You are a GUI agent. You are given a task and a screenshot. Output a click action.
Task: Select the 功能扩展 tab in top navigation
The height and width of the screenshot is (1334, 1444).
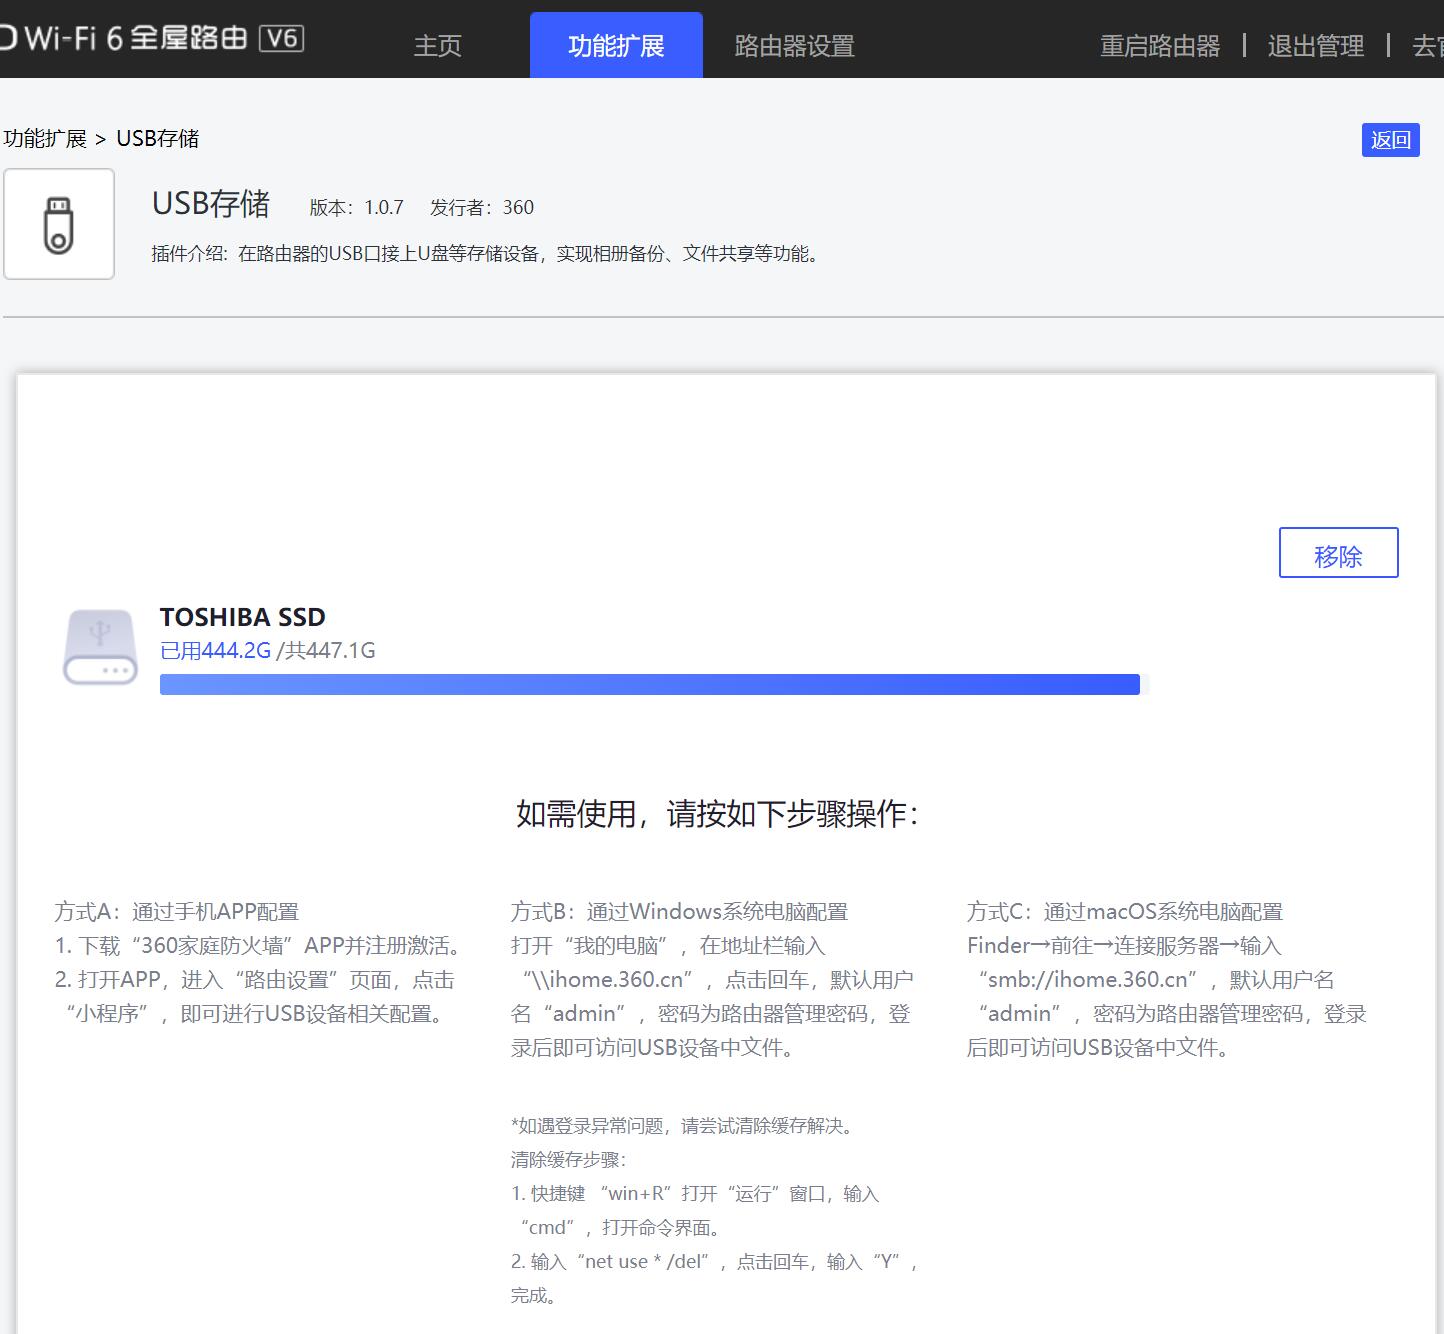(x=616, y=45)
